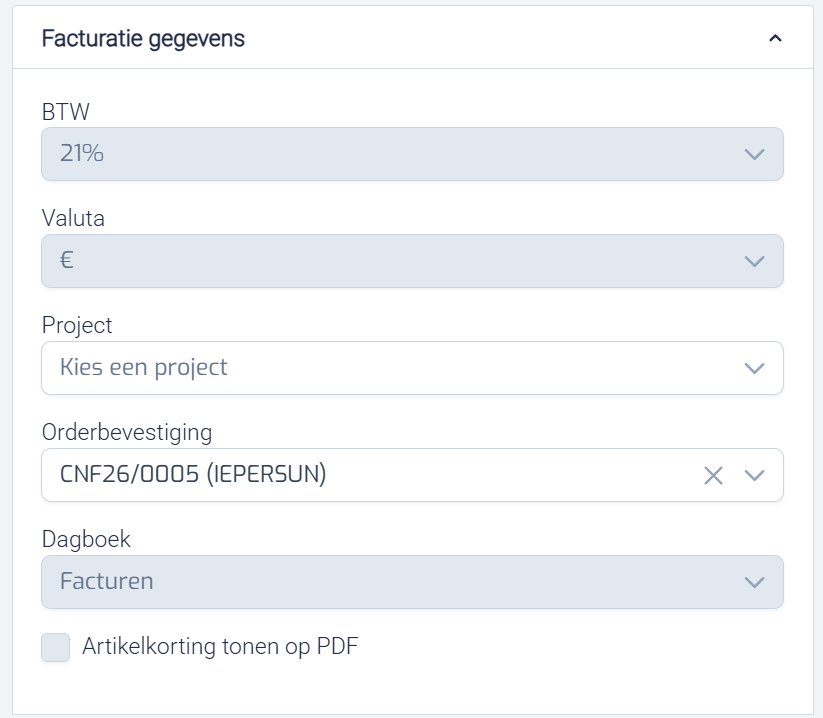
Task: Click the Valuta dropdown arrow icon
Action: click(754, 261)
